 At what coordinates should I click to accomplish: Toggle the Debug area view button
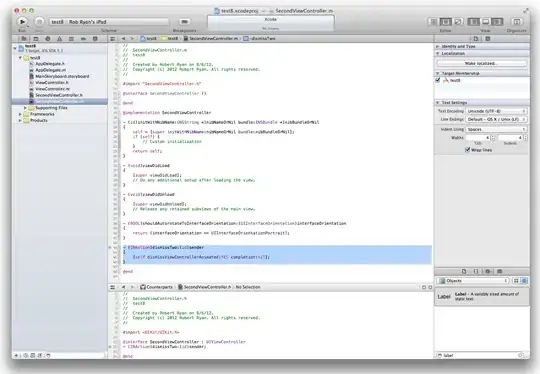coord(485,22)
